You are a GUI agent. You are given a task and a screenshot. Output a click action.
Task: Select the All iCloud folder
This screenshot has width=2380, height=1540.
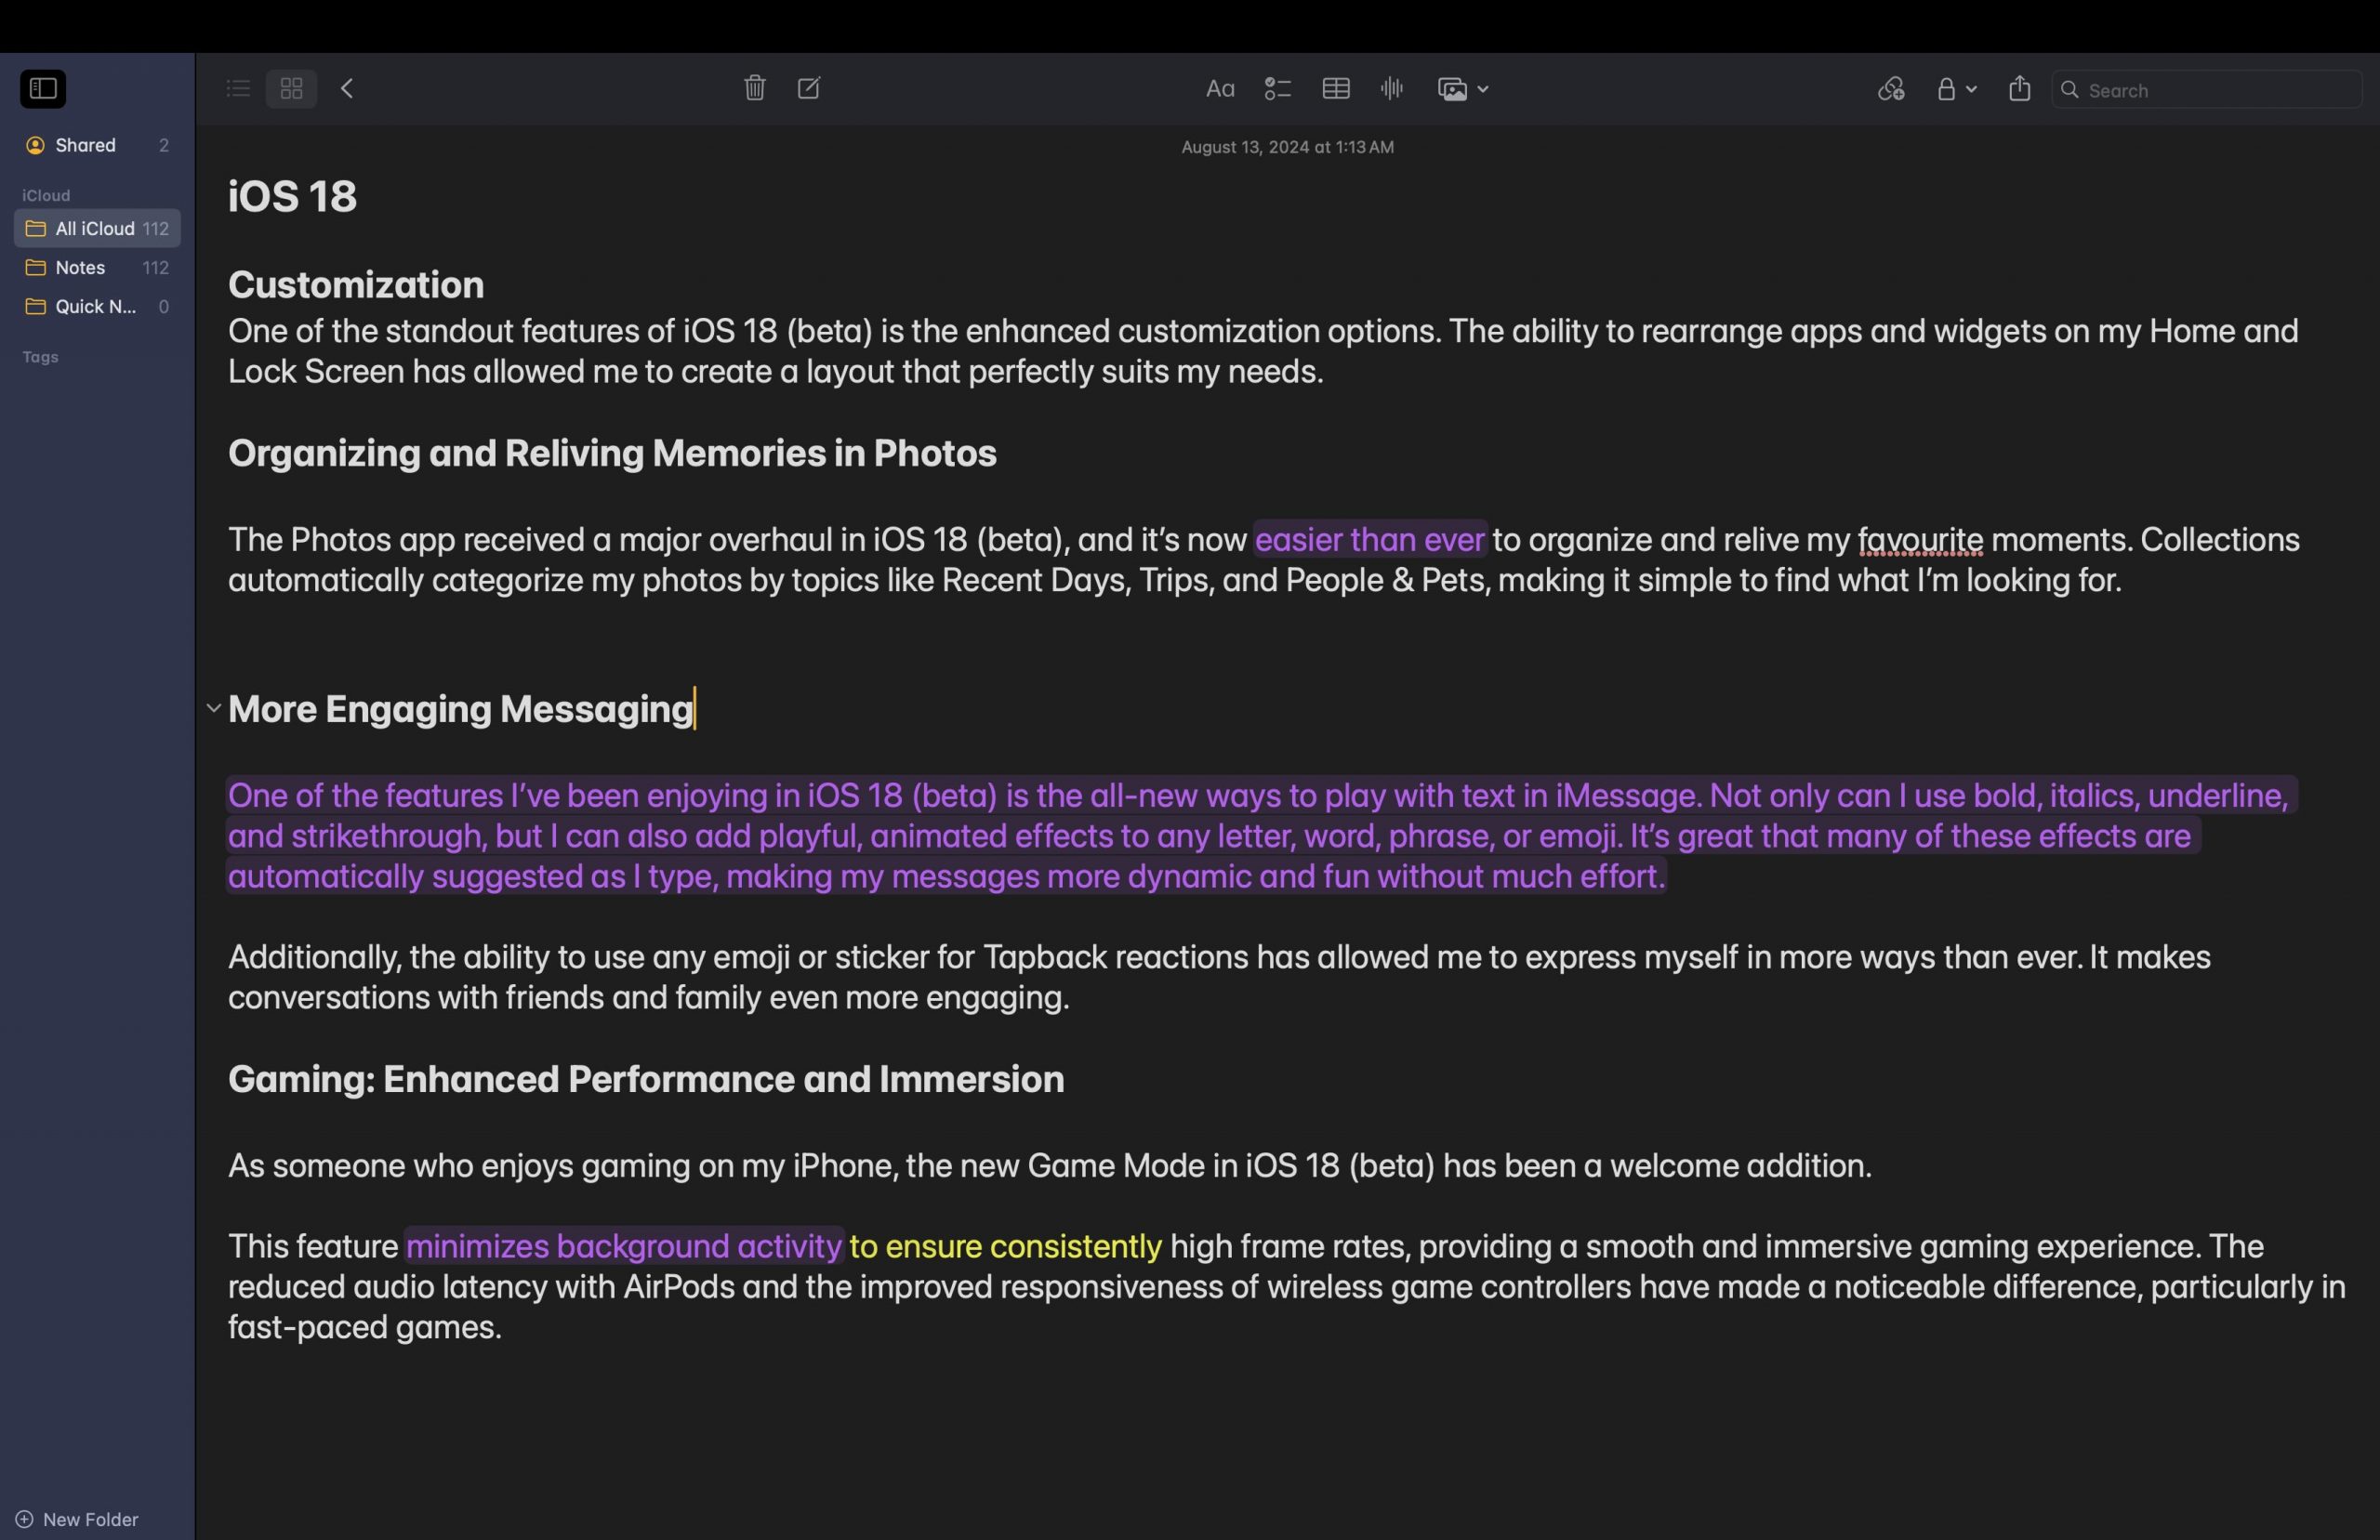tap(97, 229)
